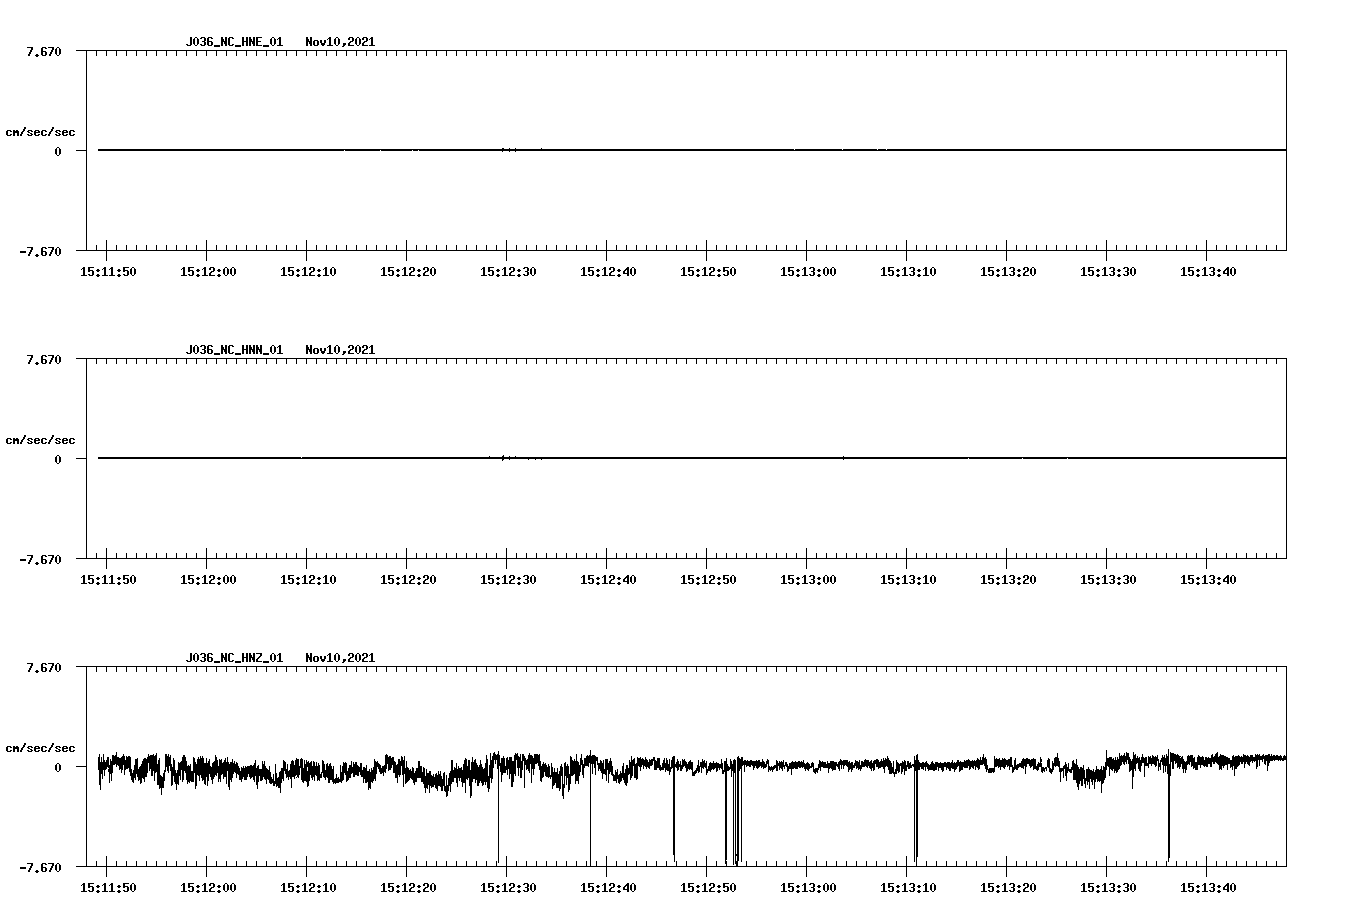Click the 15:12:00 time label under HNE plot
Image resolution: width=1358 pixels, height=924 pixels.
pyautogui.click(x=208, y=272)
